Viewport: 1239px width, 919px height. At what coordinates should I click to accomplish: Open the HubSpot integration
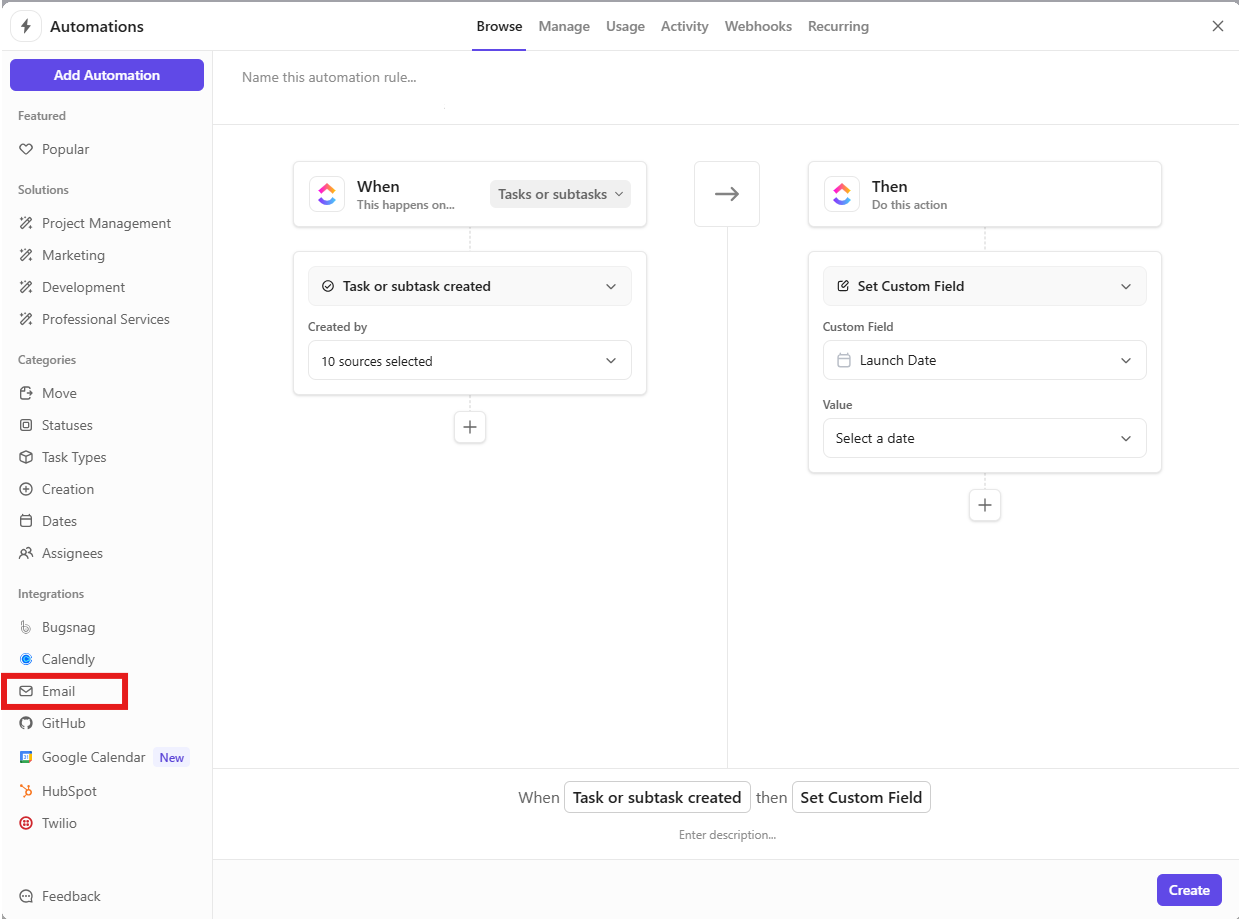click(68, 791)
